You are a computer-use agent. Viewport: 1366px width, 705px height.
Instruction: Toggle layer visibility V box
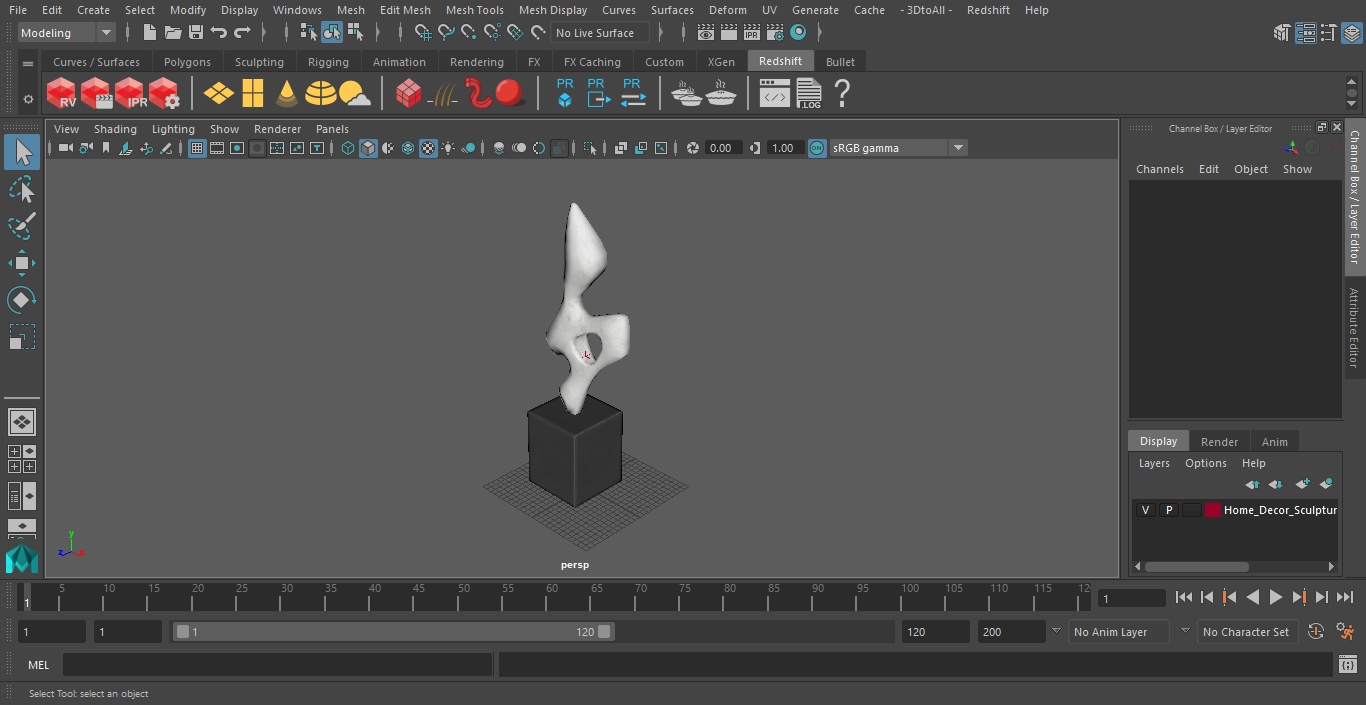[x=1145, y=510]
